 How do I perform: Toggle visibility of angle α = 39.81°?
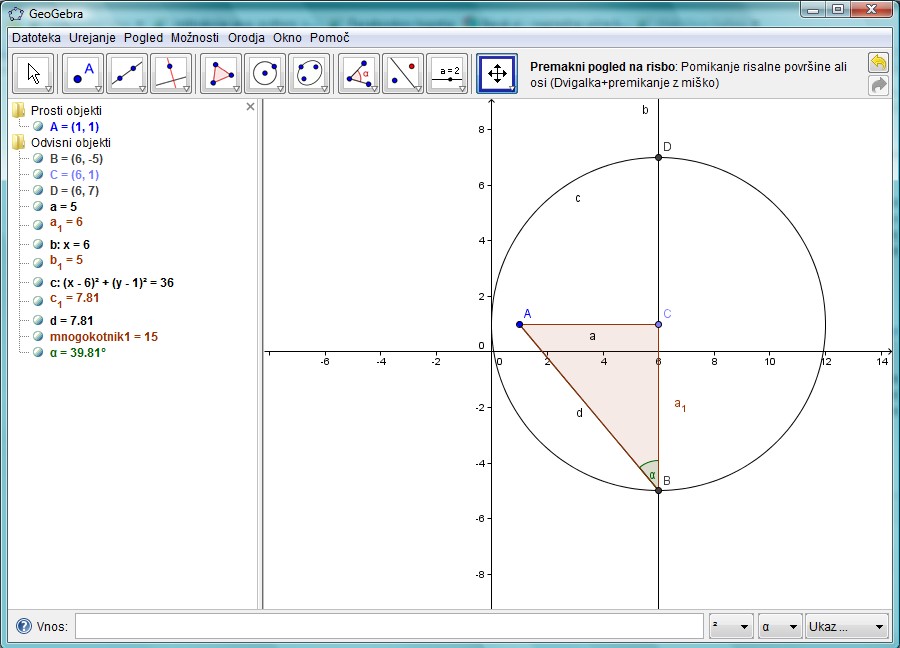[x=38, y=352]
